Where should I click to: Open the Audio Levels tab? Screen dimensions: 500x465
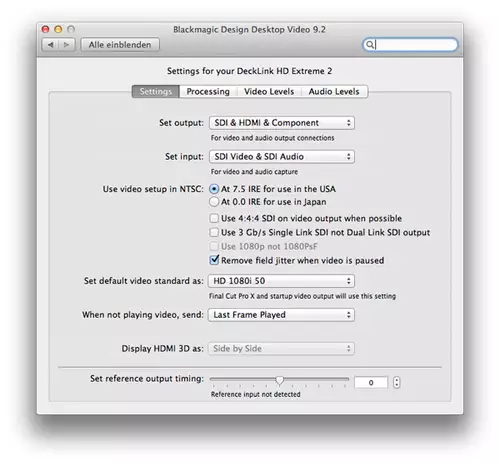(x=334, y=91)
